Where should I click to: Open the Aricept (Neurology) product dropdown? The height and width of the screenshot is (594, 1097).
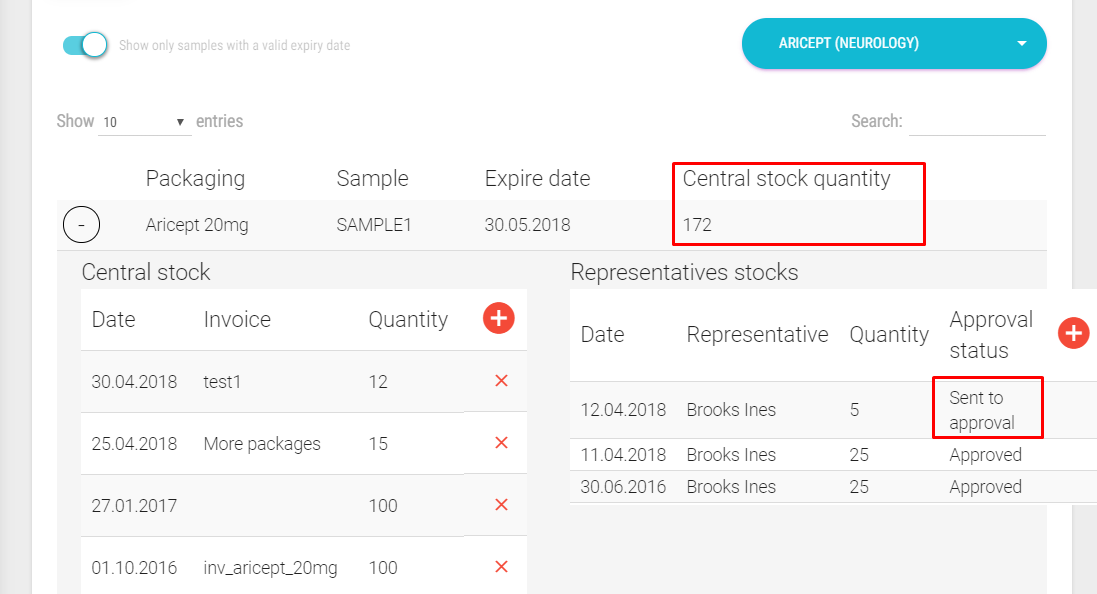point(893,44)
